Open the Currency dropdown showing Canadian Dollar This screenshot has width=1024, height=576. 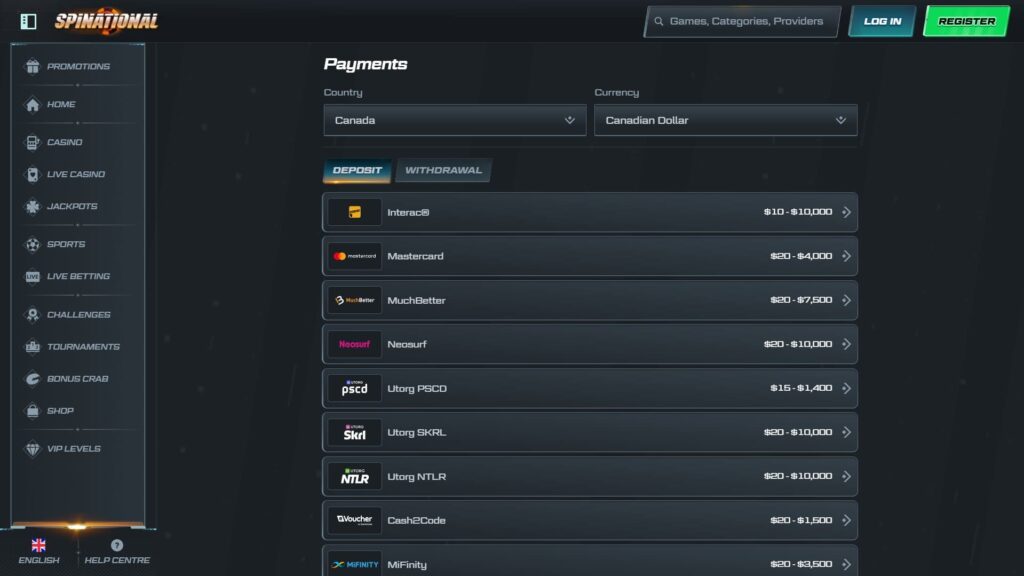pos(725,119)
